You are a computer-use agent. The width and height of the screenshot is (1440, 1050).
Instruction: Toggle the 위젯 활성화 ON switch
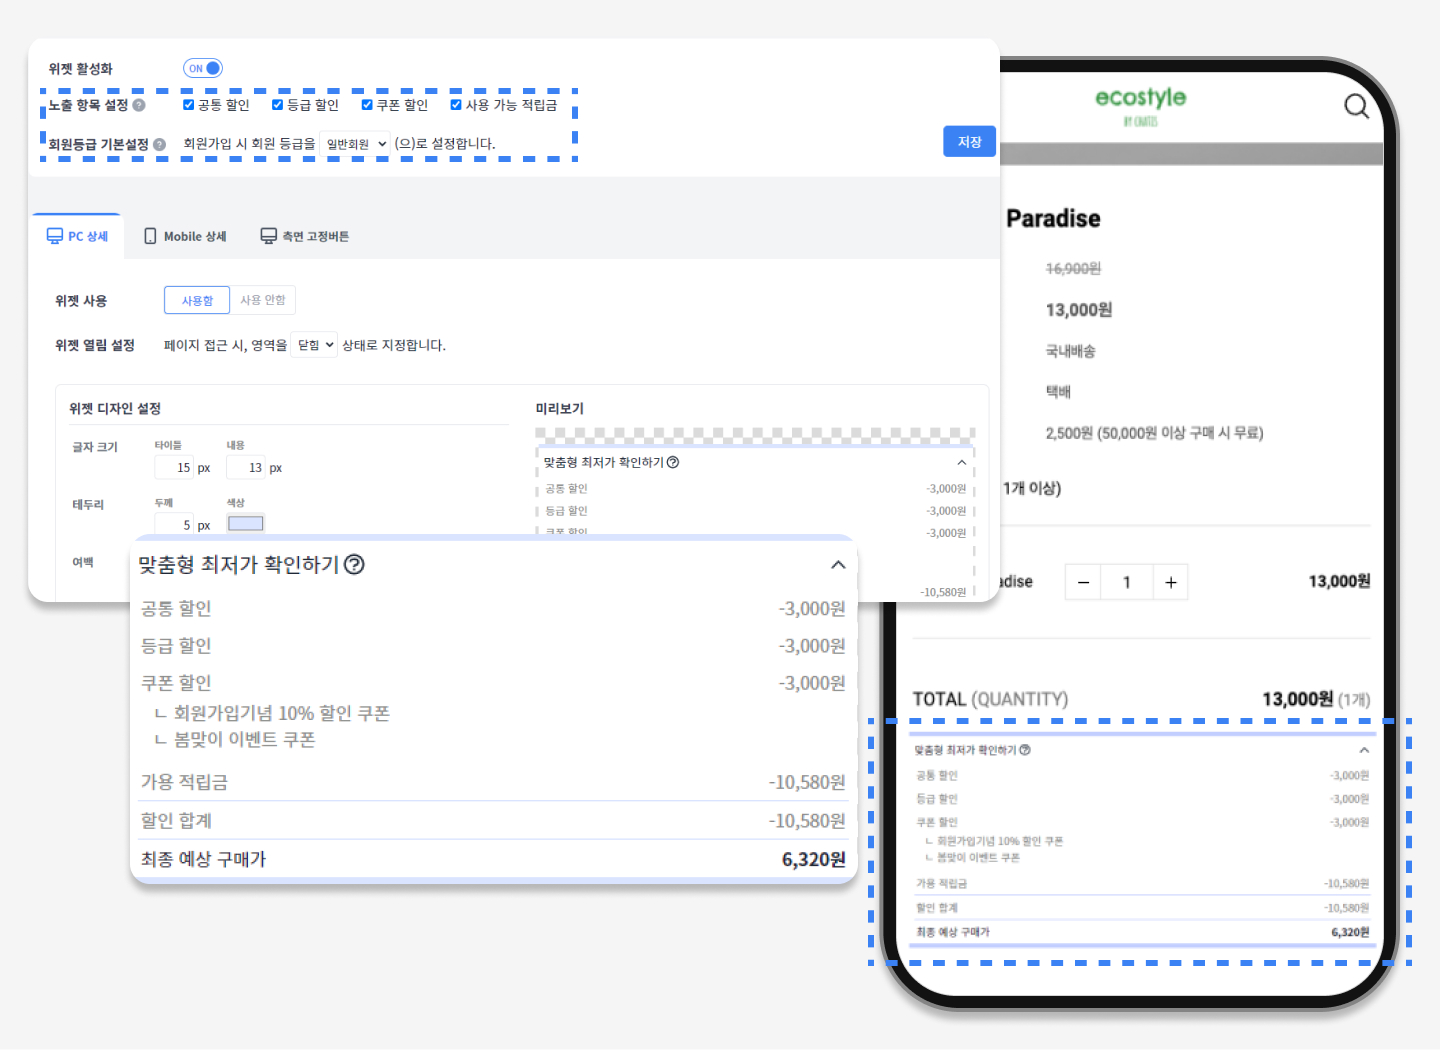click(203, 68)
